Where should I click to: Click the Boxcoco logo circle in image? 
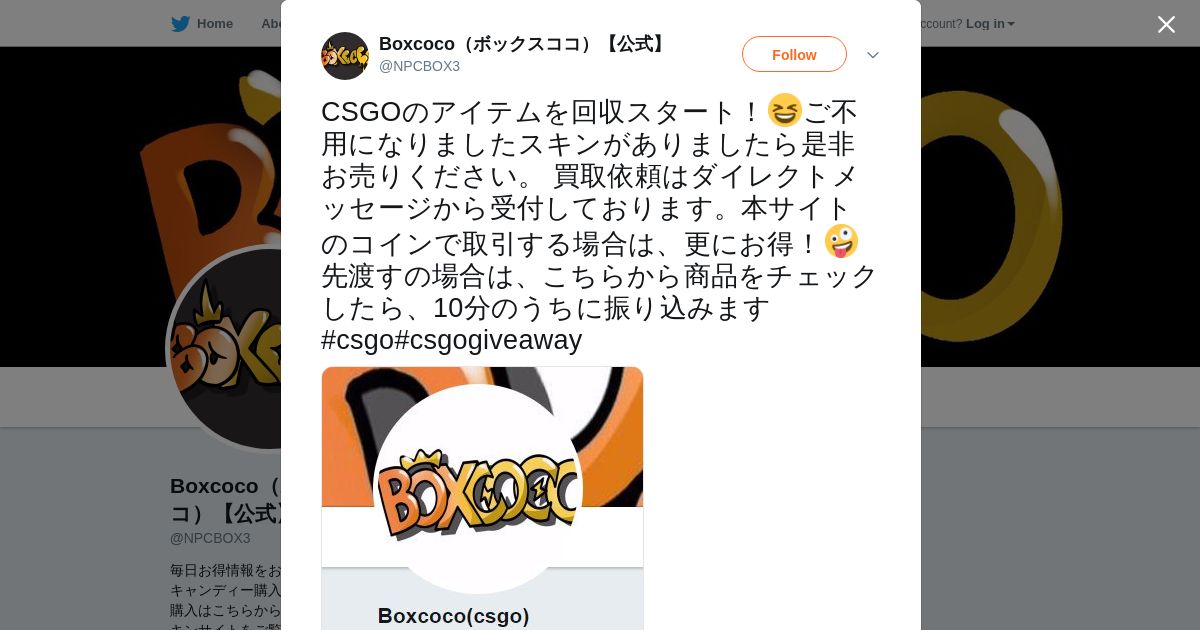[478, 489]
